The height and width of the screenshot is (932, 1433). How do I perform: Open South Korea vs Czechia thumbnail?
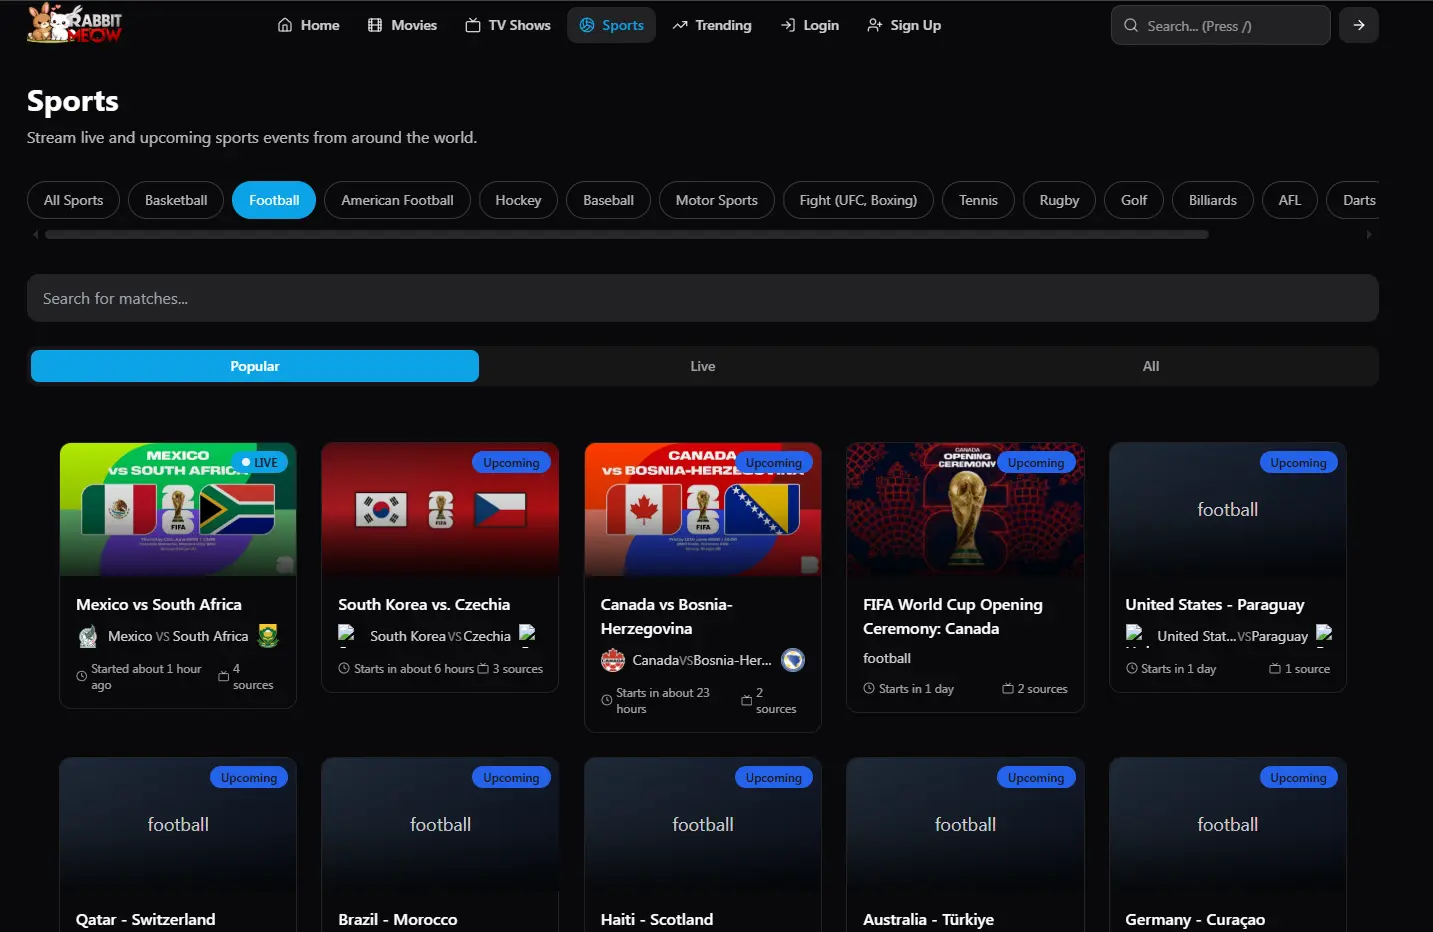pyautogui.click(x=440, y=509)
